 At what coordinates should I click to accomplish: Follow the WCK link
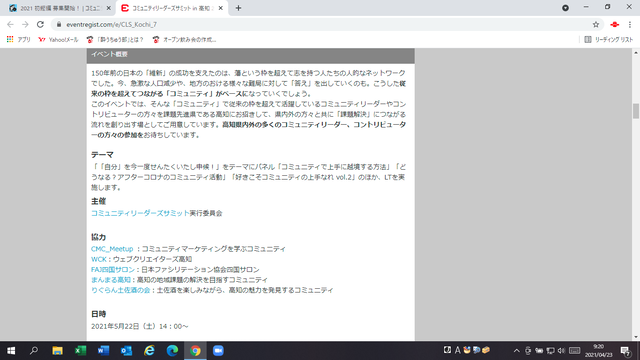pos(98,259)
